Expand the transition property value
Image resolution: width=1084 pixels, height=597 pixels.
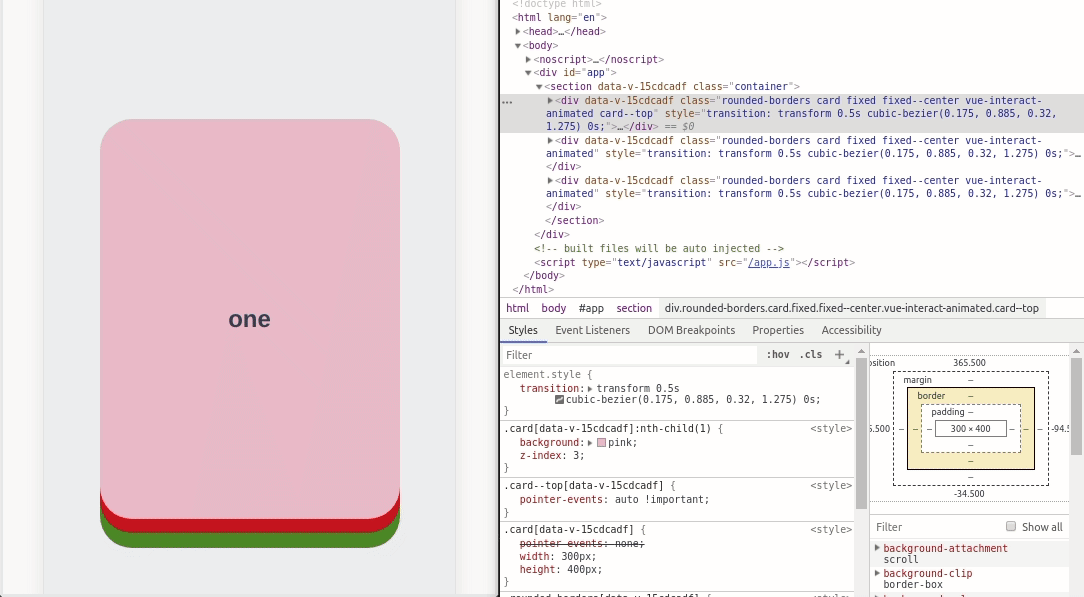tap(590, 388)
